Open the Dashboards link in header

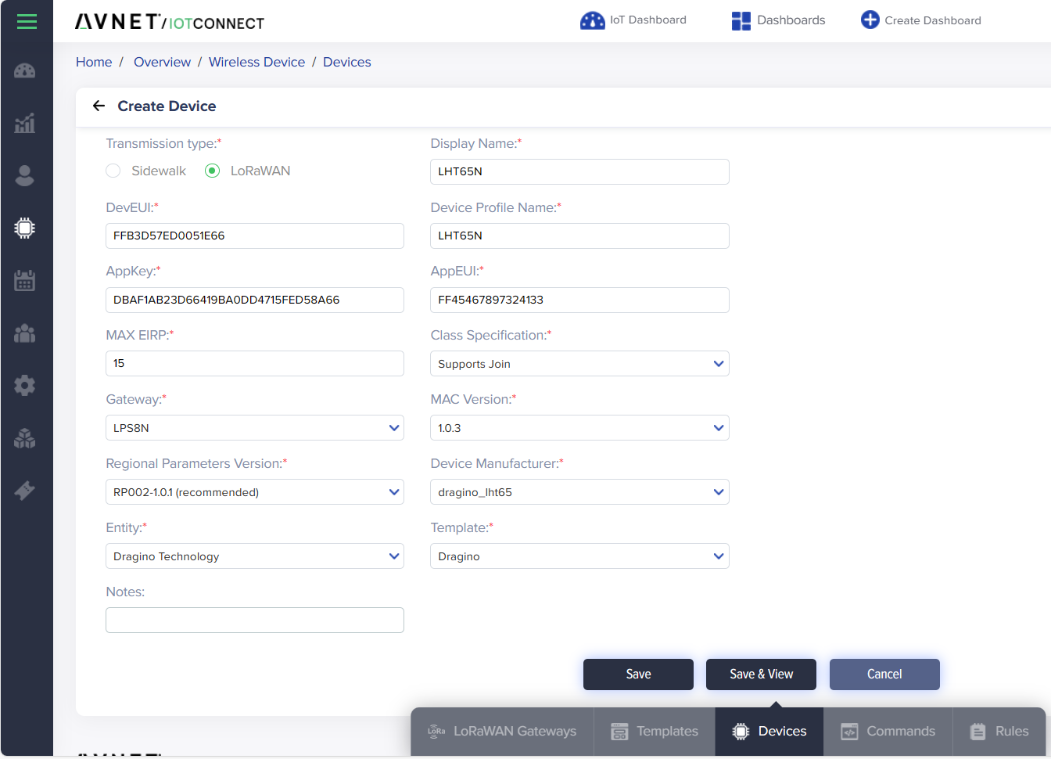[791, 20]
